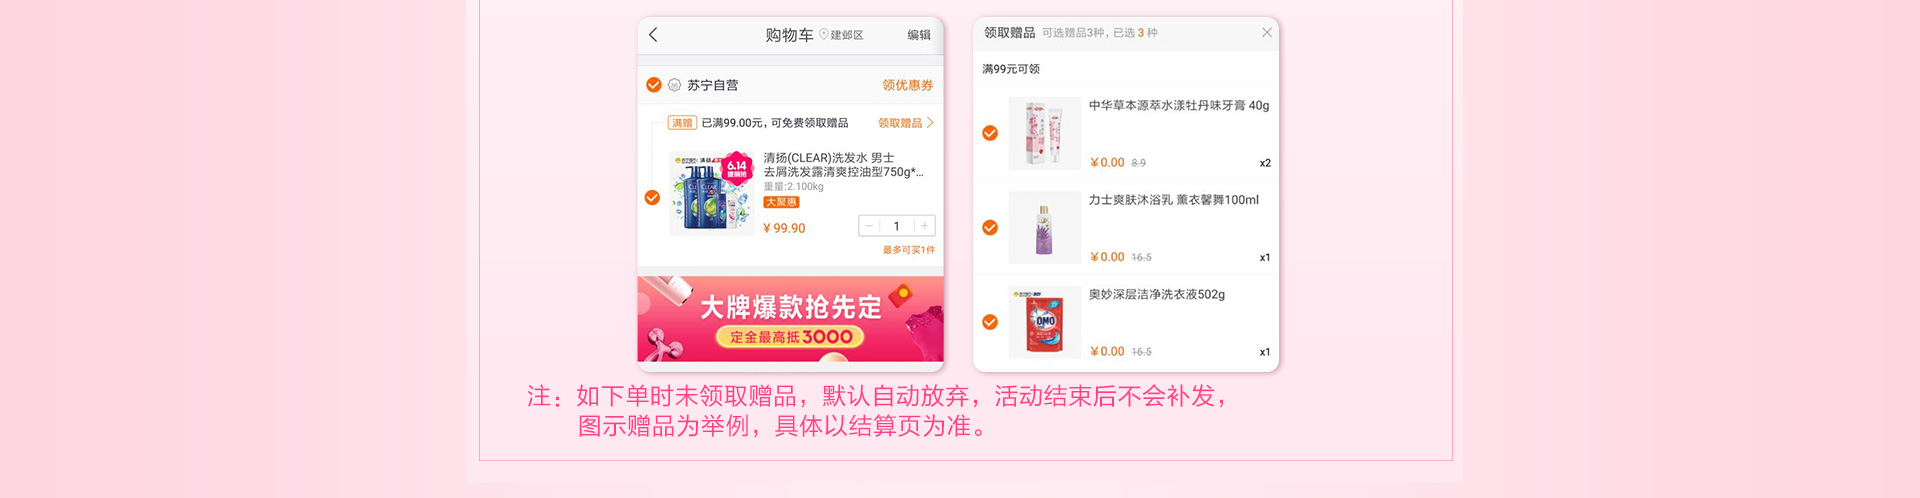The height and width of the screenshot is (498, 1920).
Task: Tap the location pin beside 建邺区
Action: pyautogui.click(x=824, y=35)
